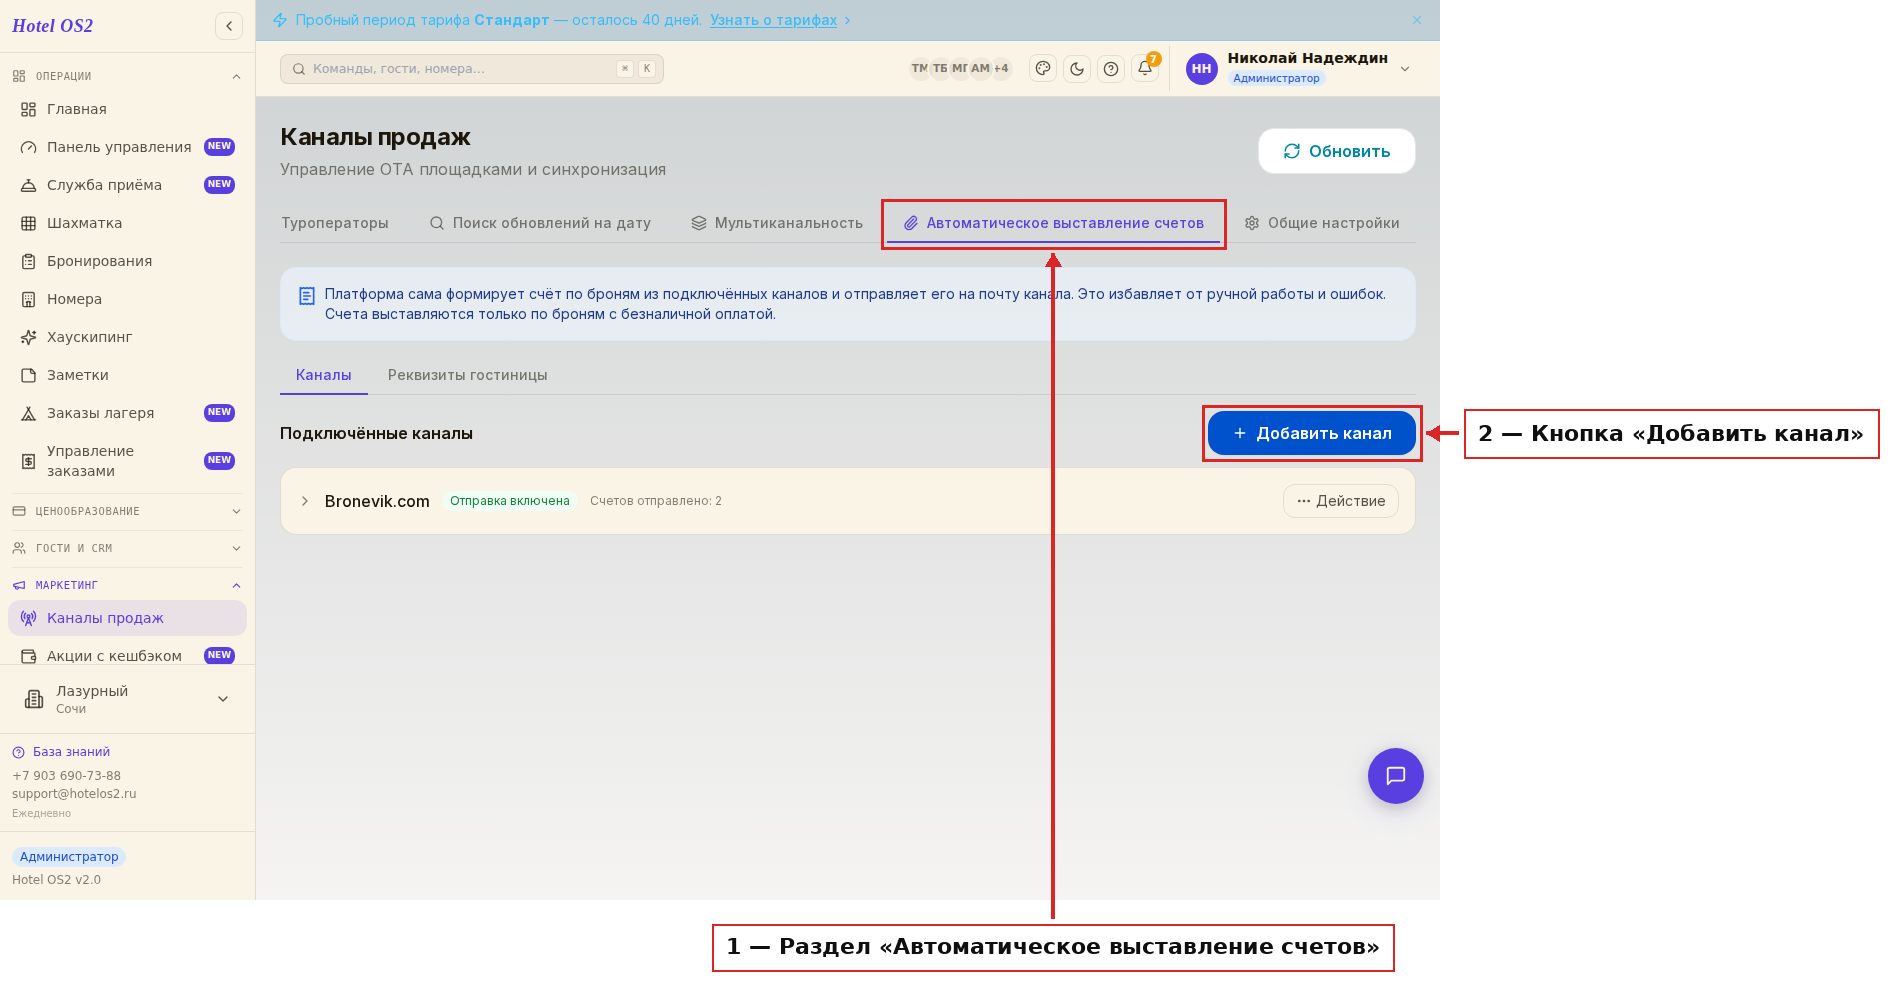Follow the Узнать о тарифах link
Viewport: 1903px width, 995px height.
click(774, 20)
